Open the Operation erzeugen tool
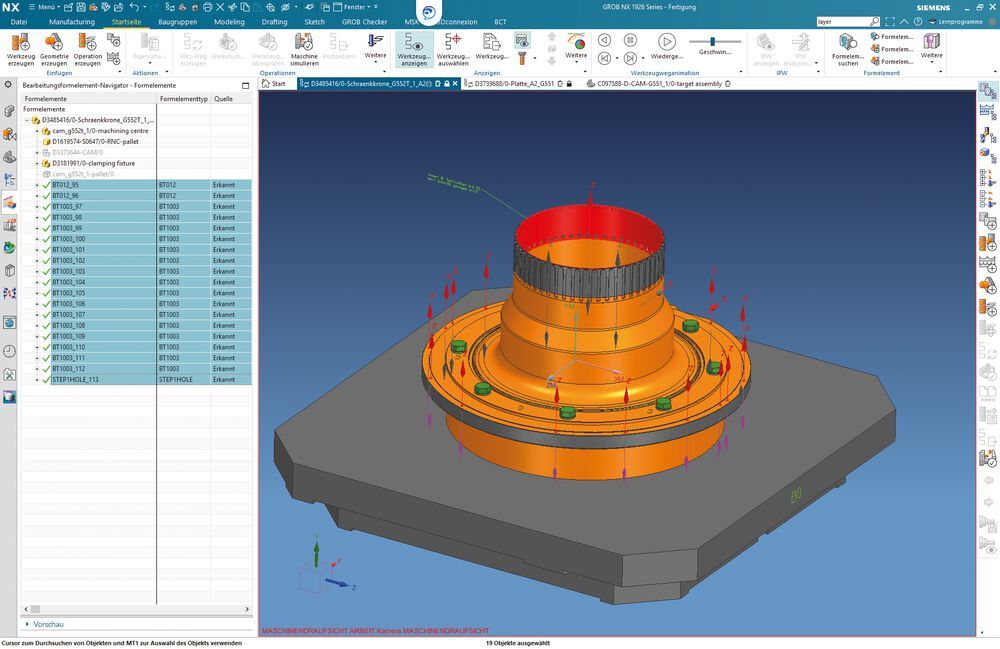 click(x=87, y=47)
